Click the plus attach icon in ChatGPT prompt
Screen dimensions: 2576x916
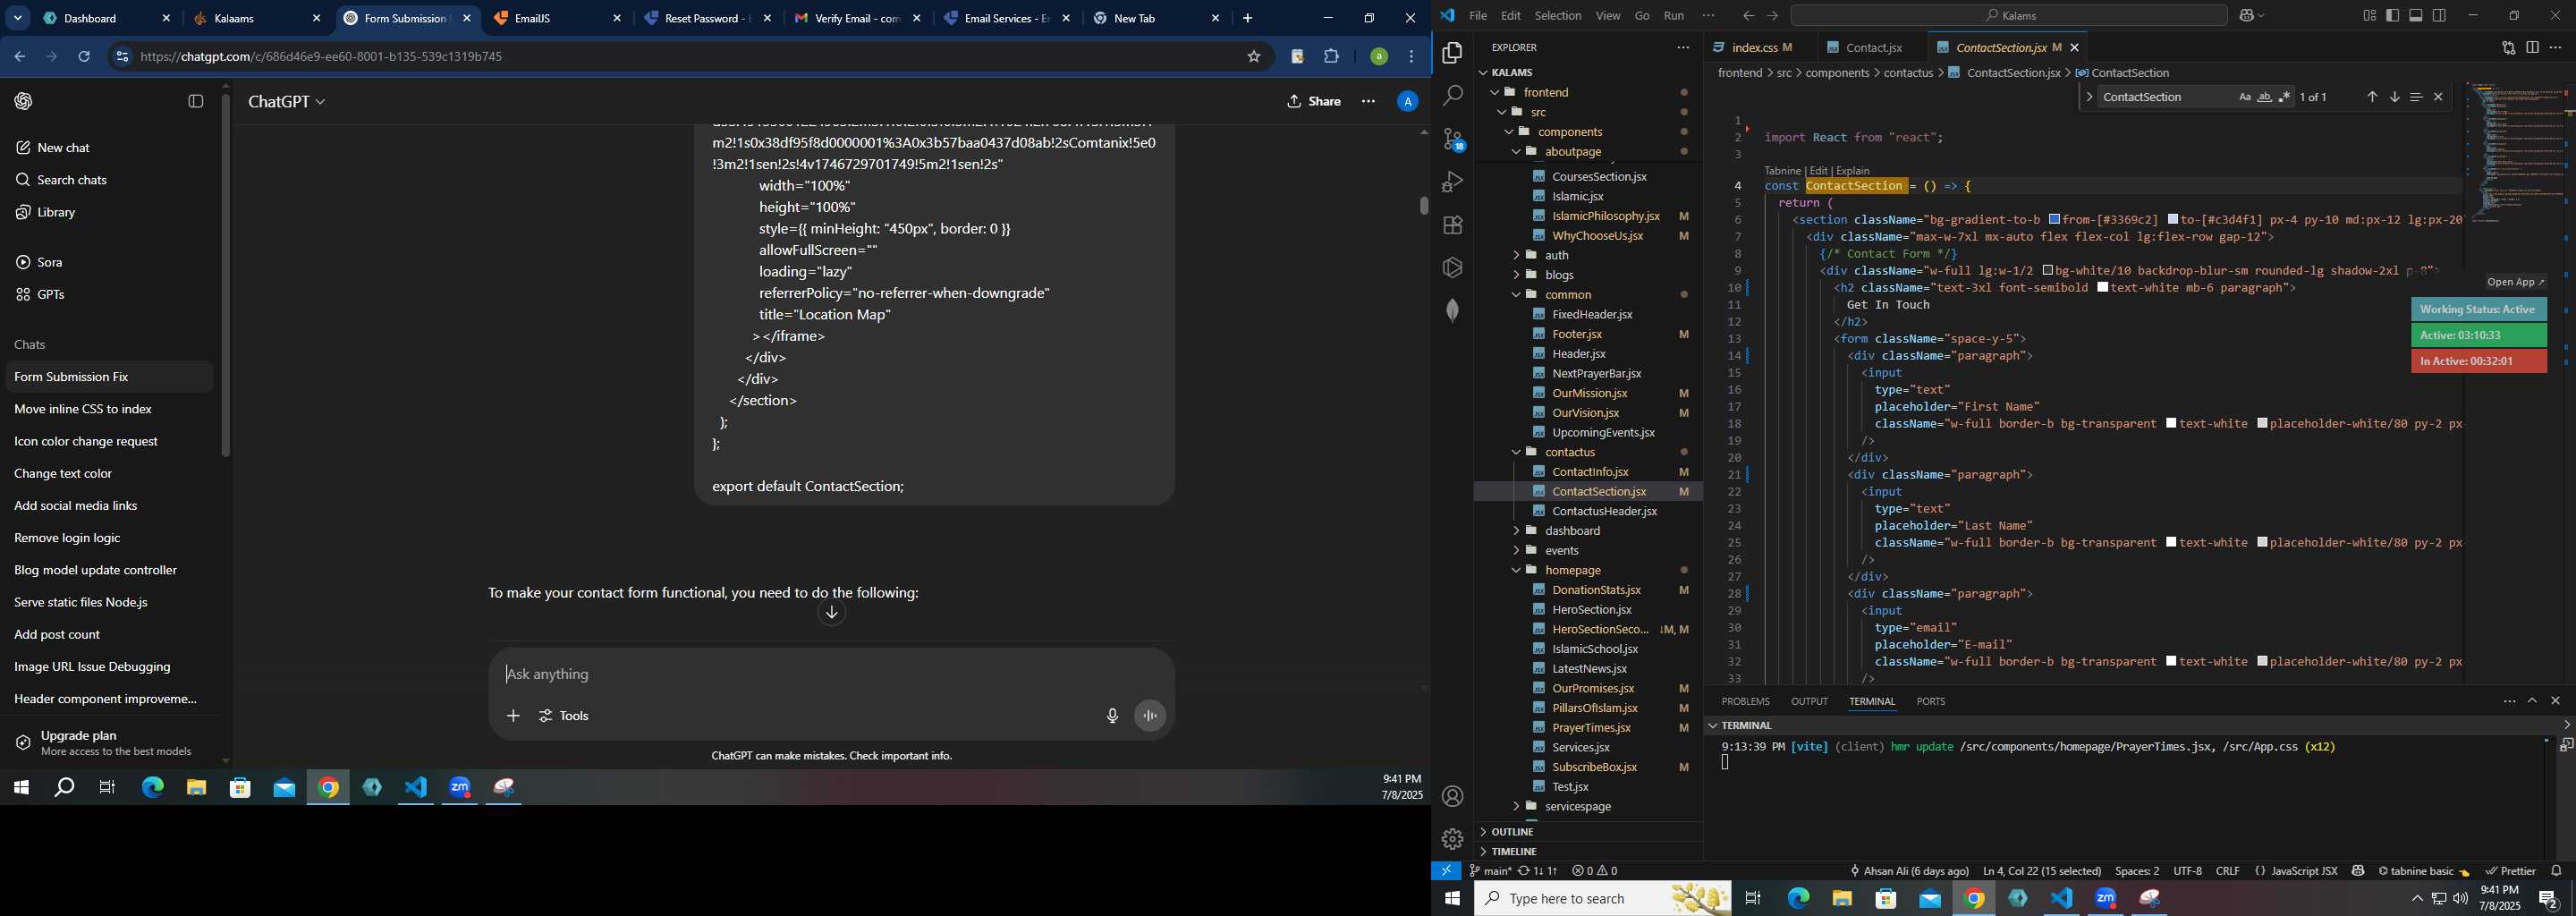[513, 716]
